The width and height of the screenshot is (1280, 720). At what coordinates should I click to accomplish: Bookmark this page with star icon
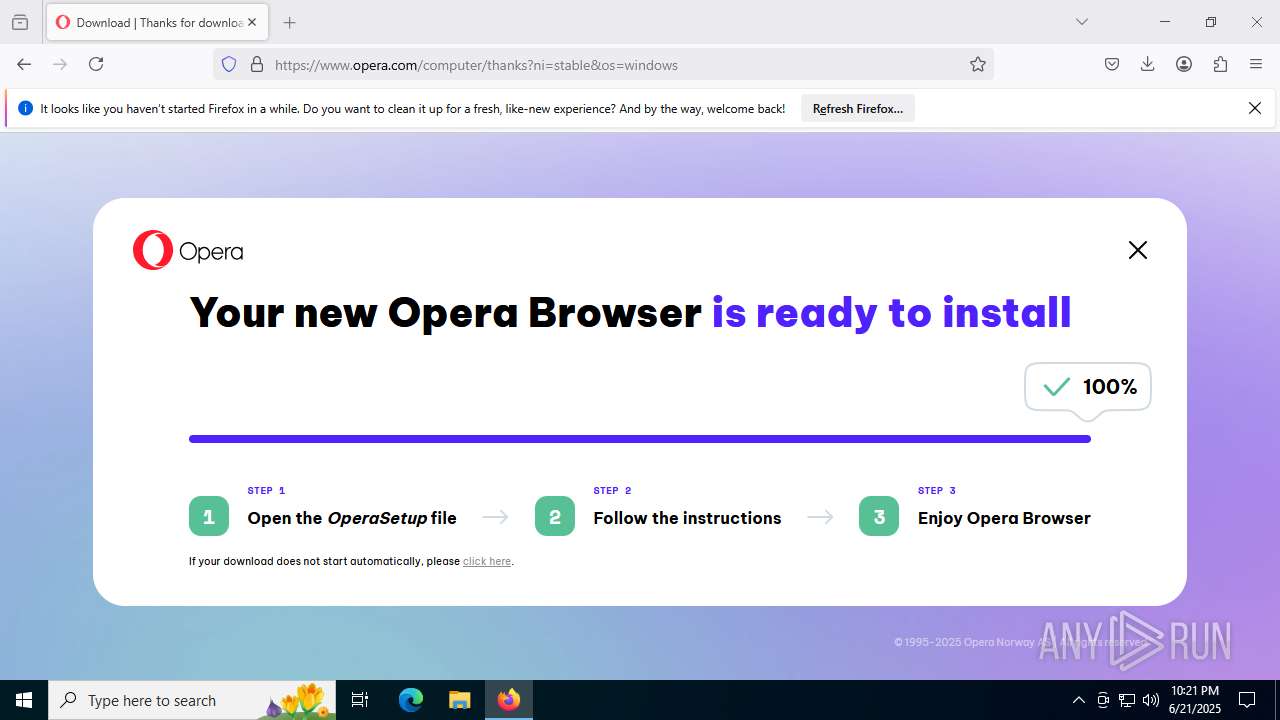[x=978, y=64]
